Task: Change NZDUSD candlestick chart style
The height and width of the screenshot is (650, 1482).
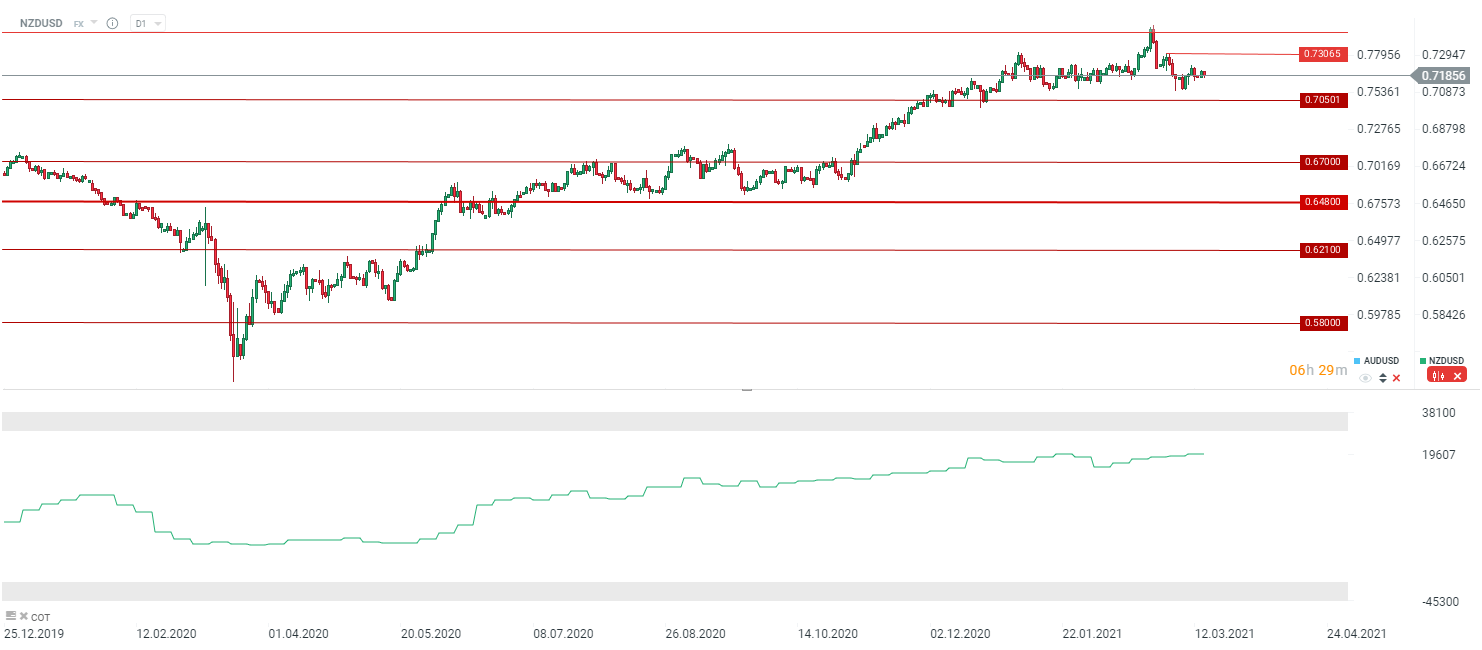Action: coord(1436,375)
